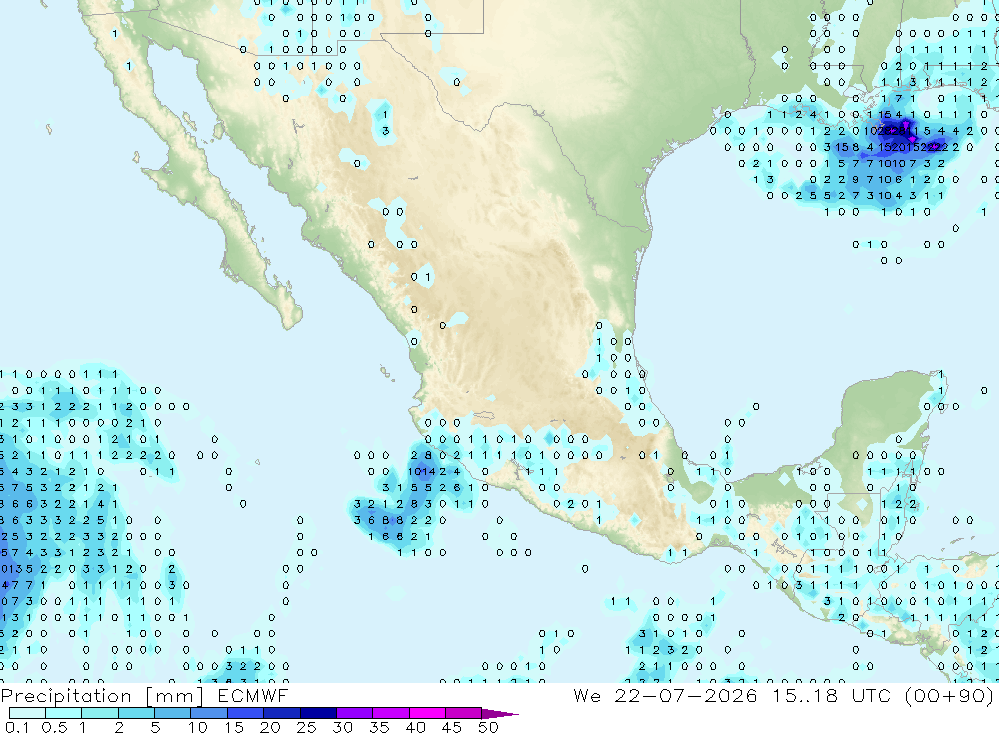This screenshot has height=733, width=1000.
Task: Select the "35" legend scale label
Action: 379,727
